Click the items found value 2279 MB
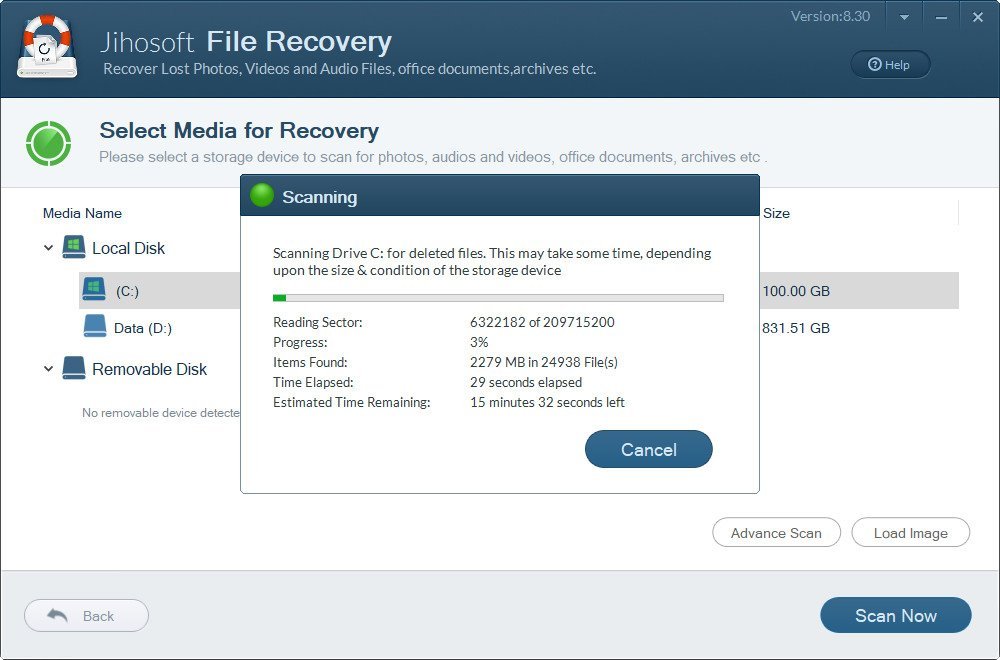 [x=544, y=362]
